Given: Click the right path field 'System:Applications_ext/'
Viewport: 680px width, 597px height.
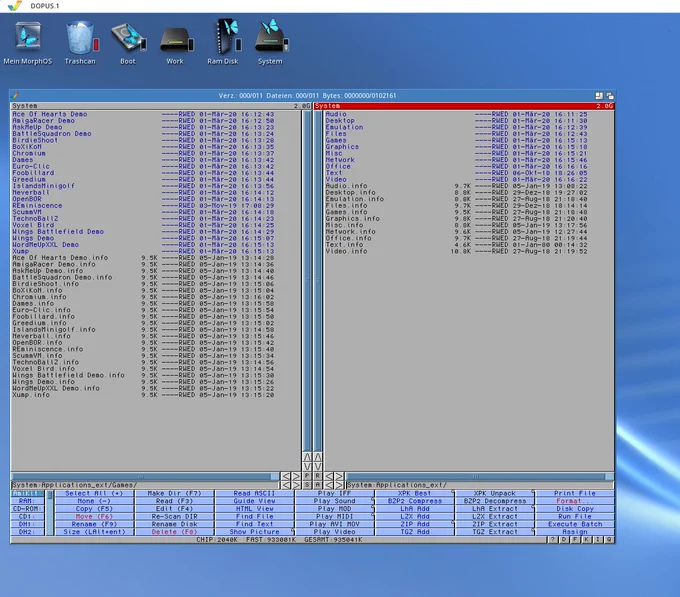Looking at the screenshot, I should [x=480, y=485].
